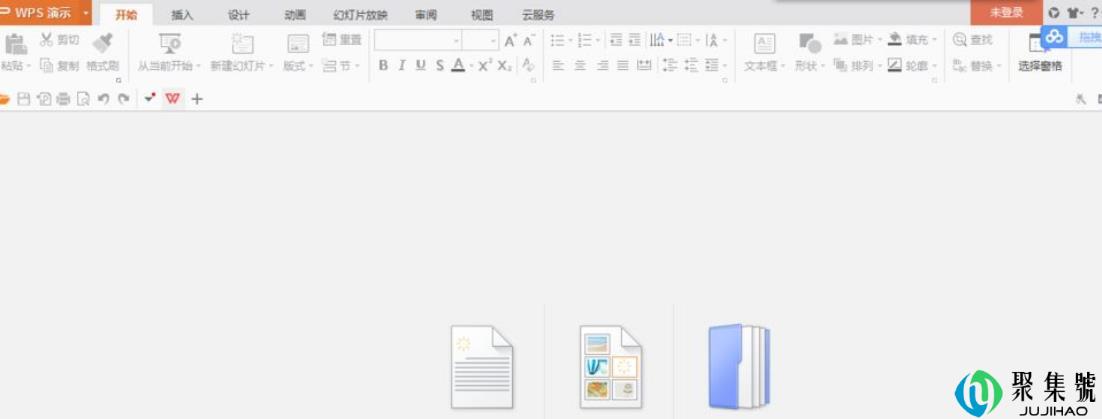Click the blank document icon
This screenshot has height=419, width=1102.
pos(482,367)
